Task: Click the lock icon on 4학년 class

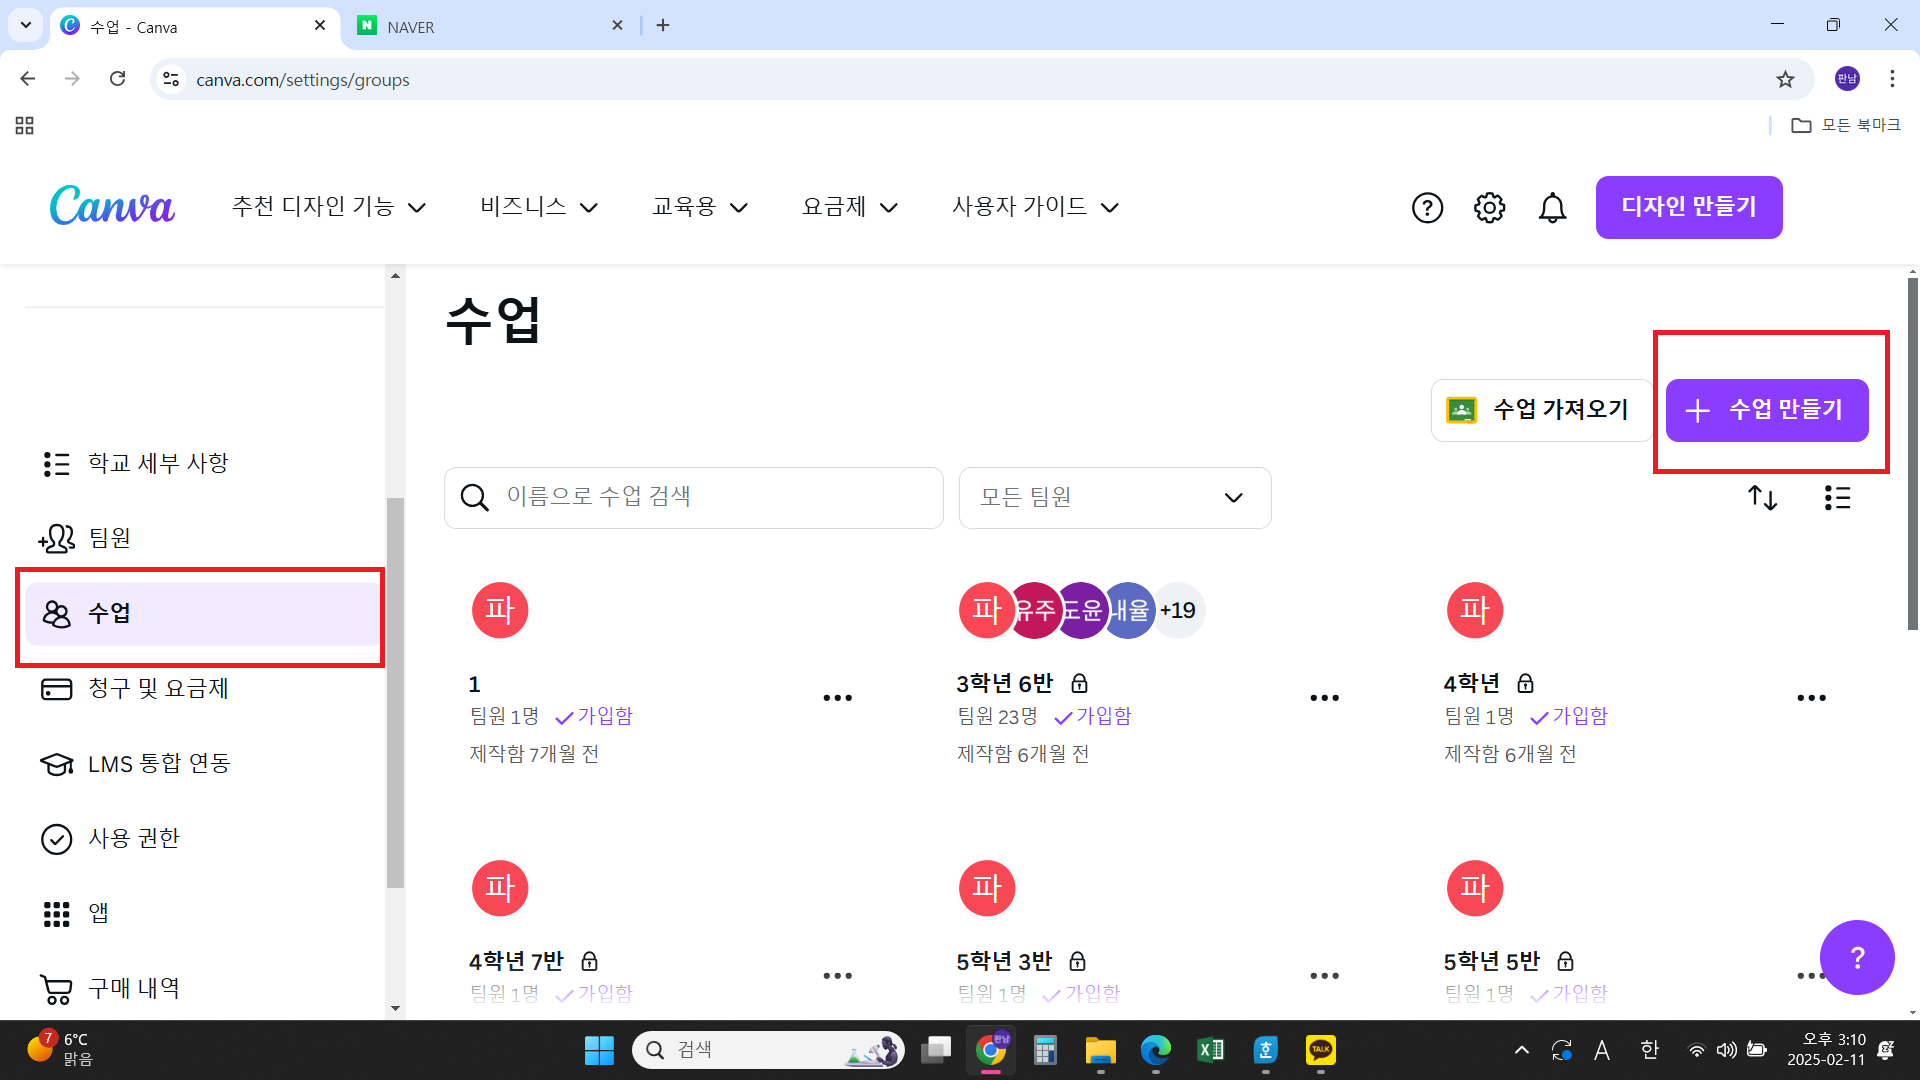Action: pyautogui.click(x=1526, y=683)
